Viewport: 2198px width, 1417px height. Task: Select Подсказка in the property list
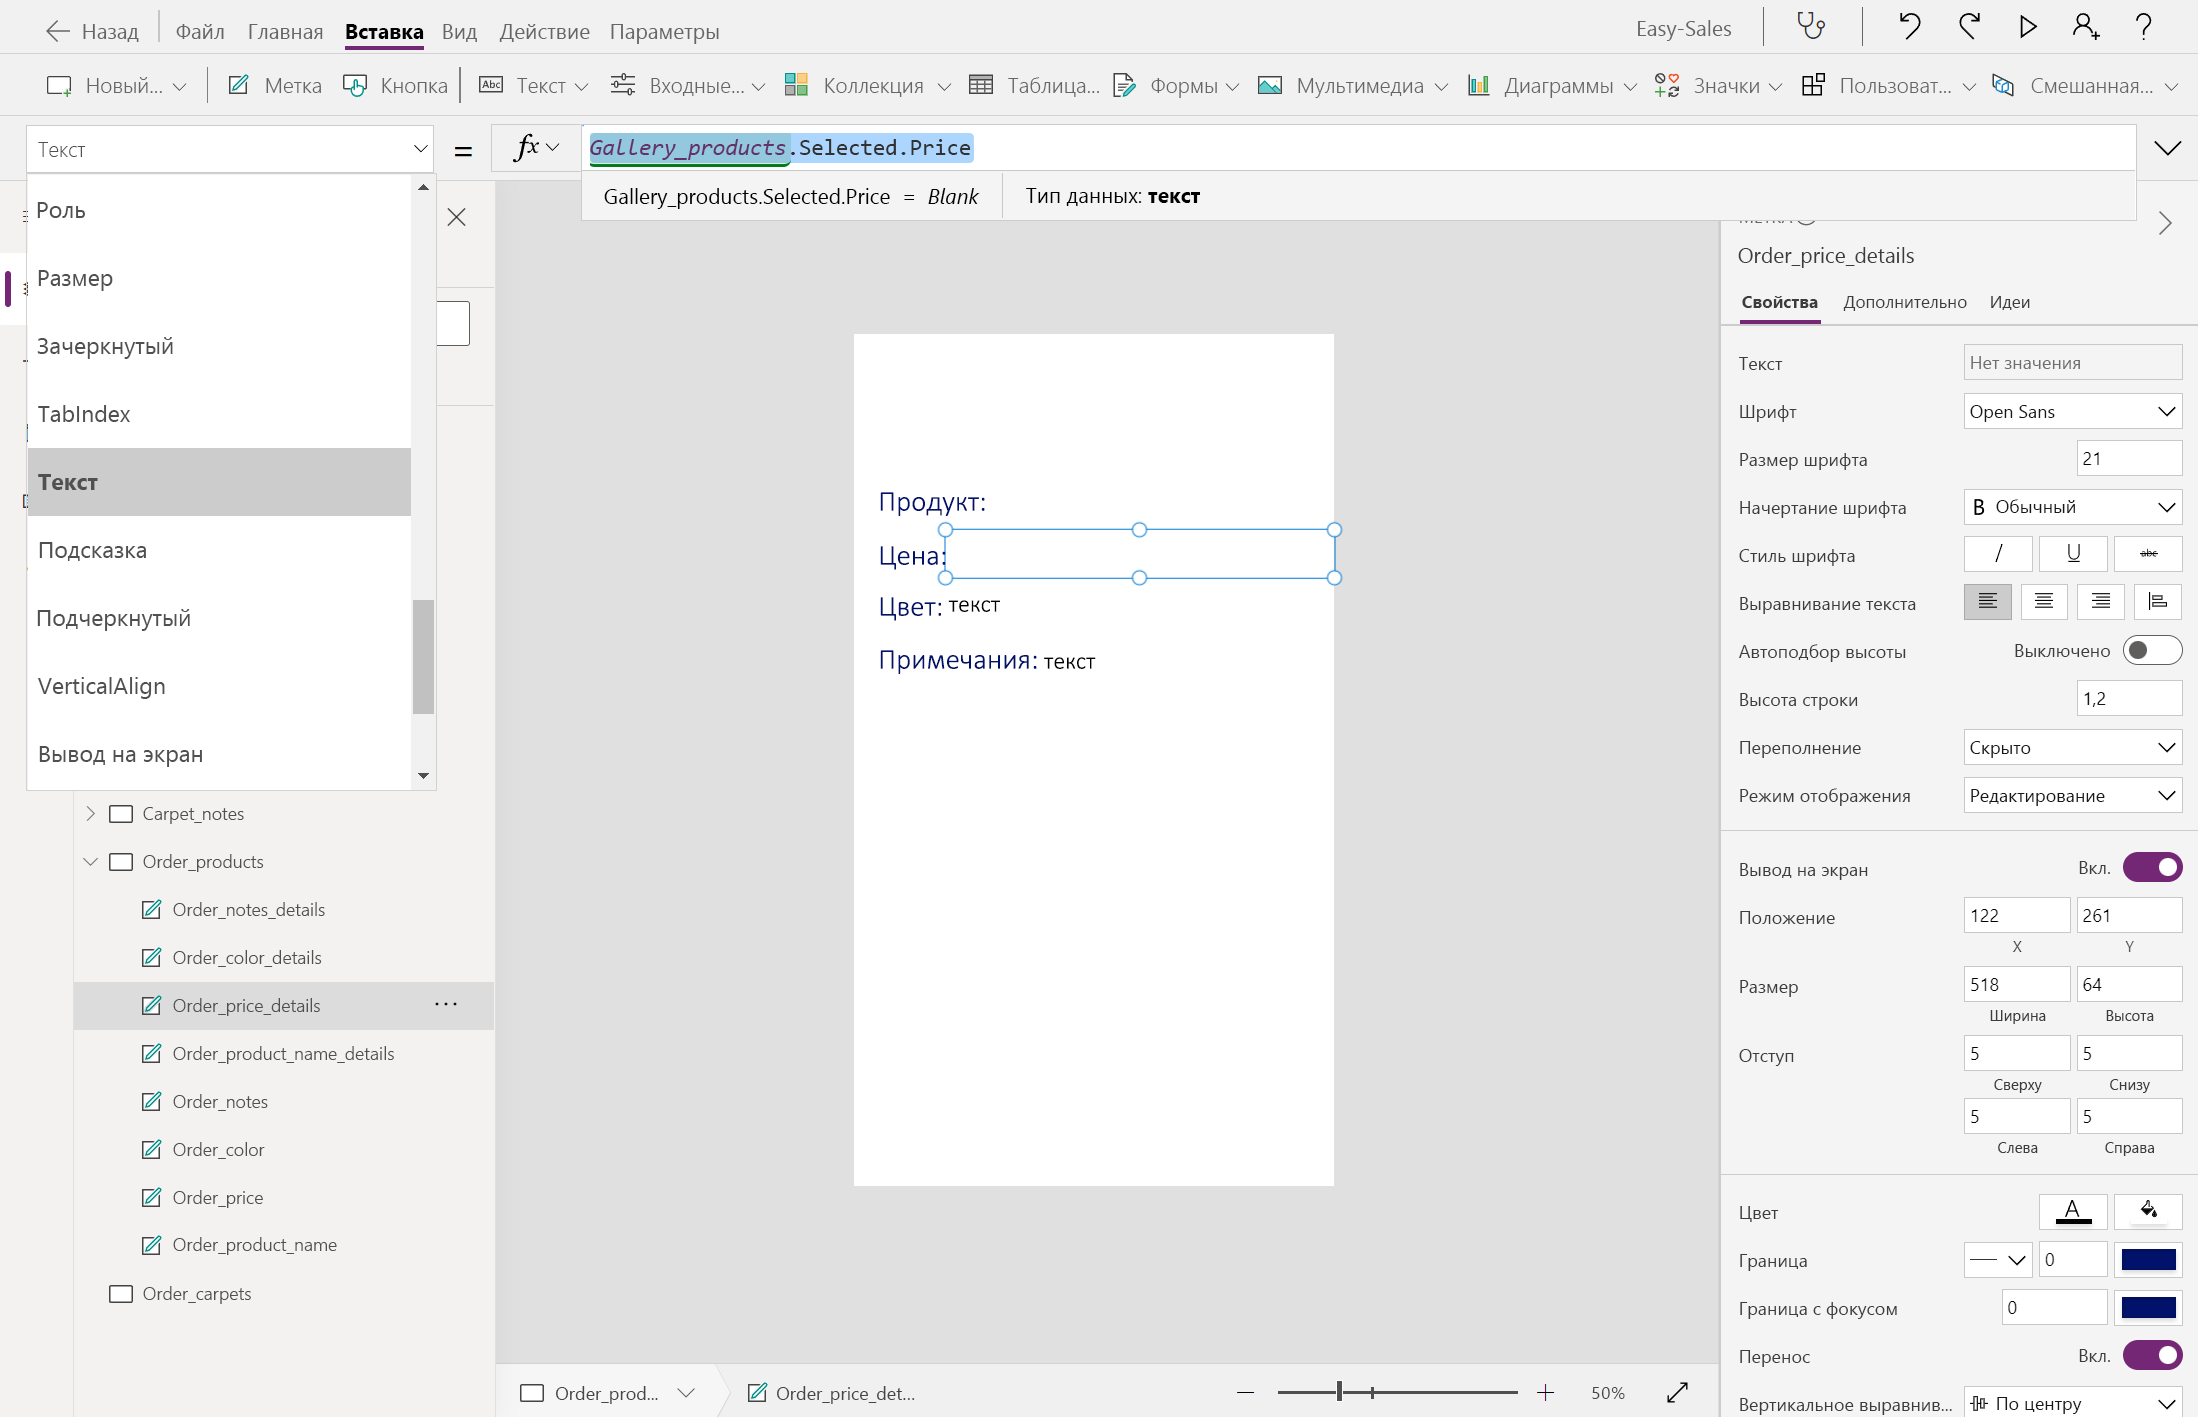point(92,550)
